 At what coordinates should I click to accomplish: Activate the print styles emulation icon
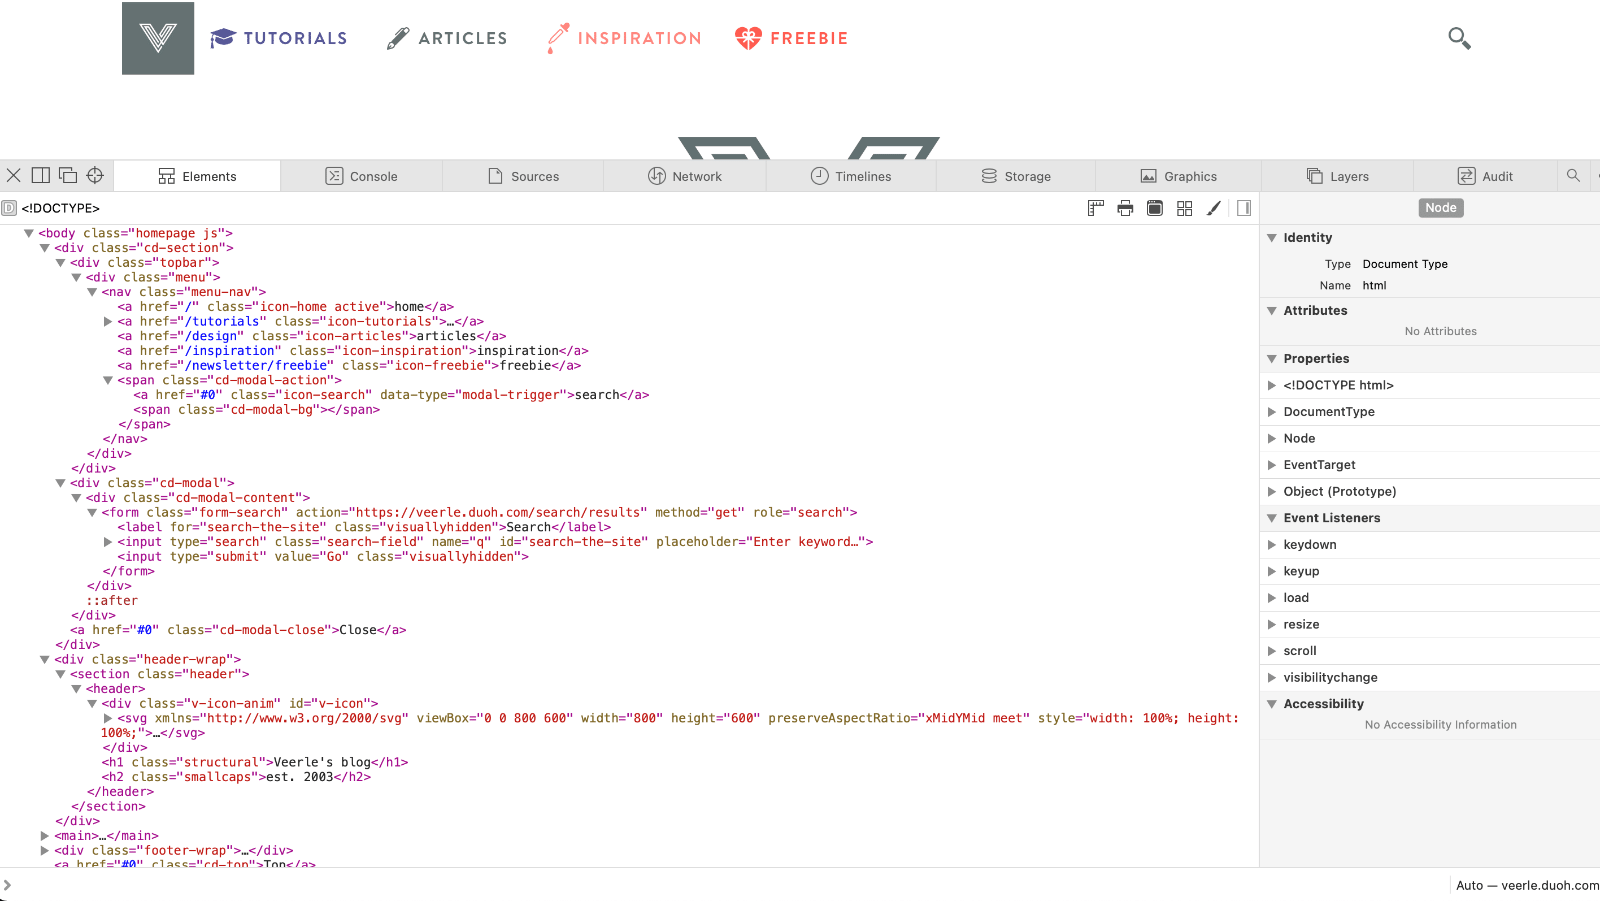point(1125,208)
